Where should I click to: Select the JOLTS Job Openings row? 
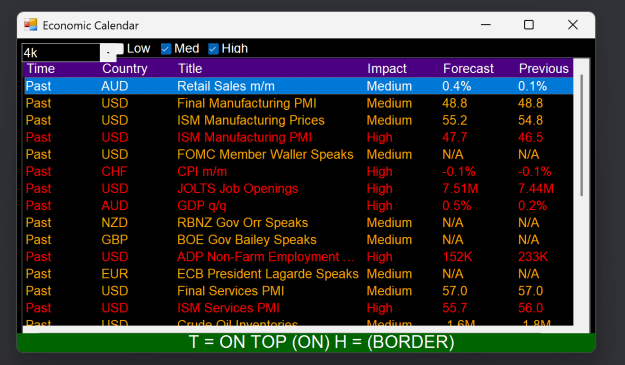point(299,188)
